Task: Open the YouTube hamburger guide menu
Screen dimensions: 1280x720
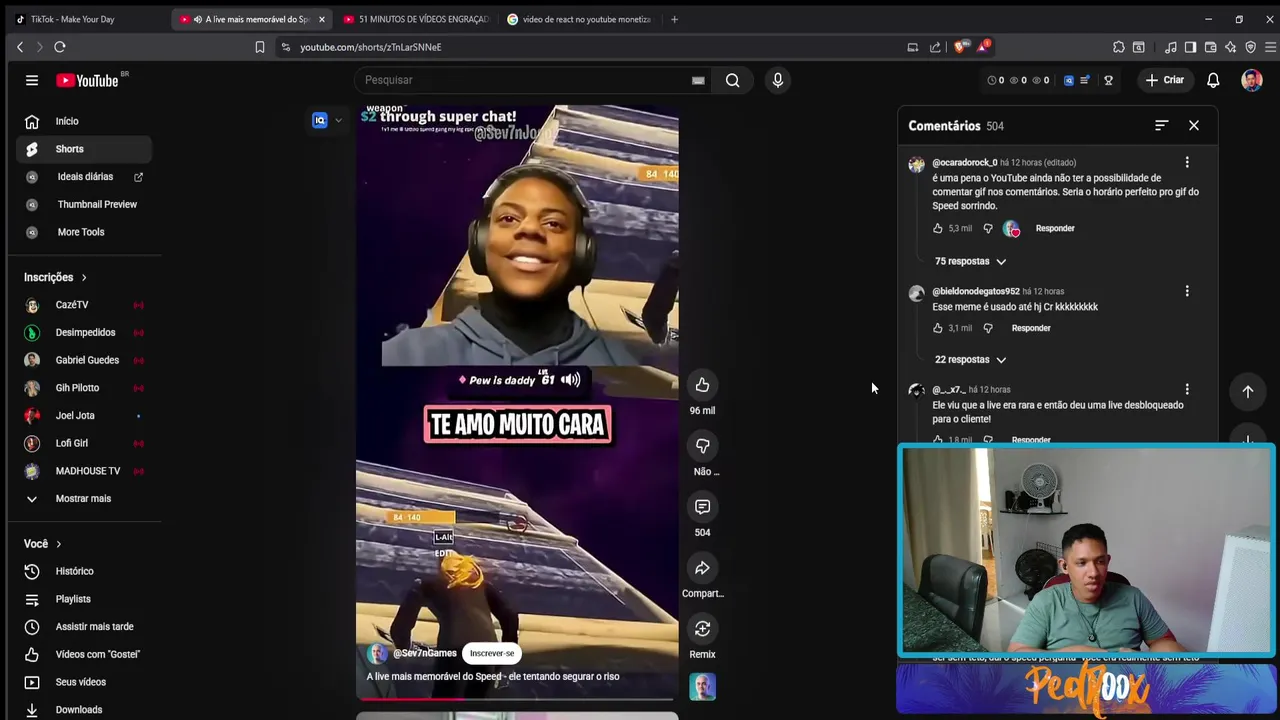Action: click(32, 80)
